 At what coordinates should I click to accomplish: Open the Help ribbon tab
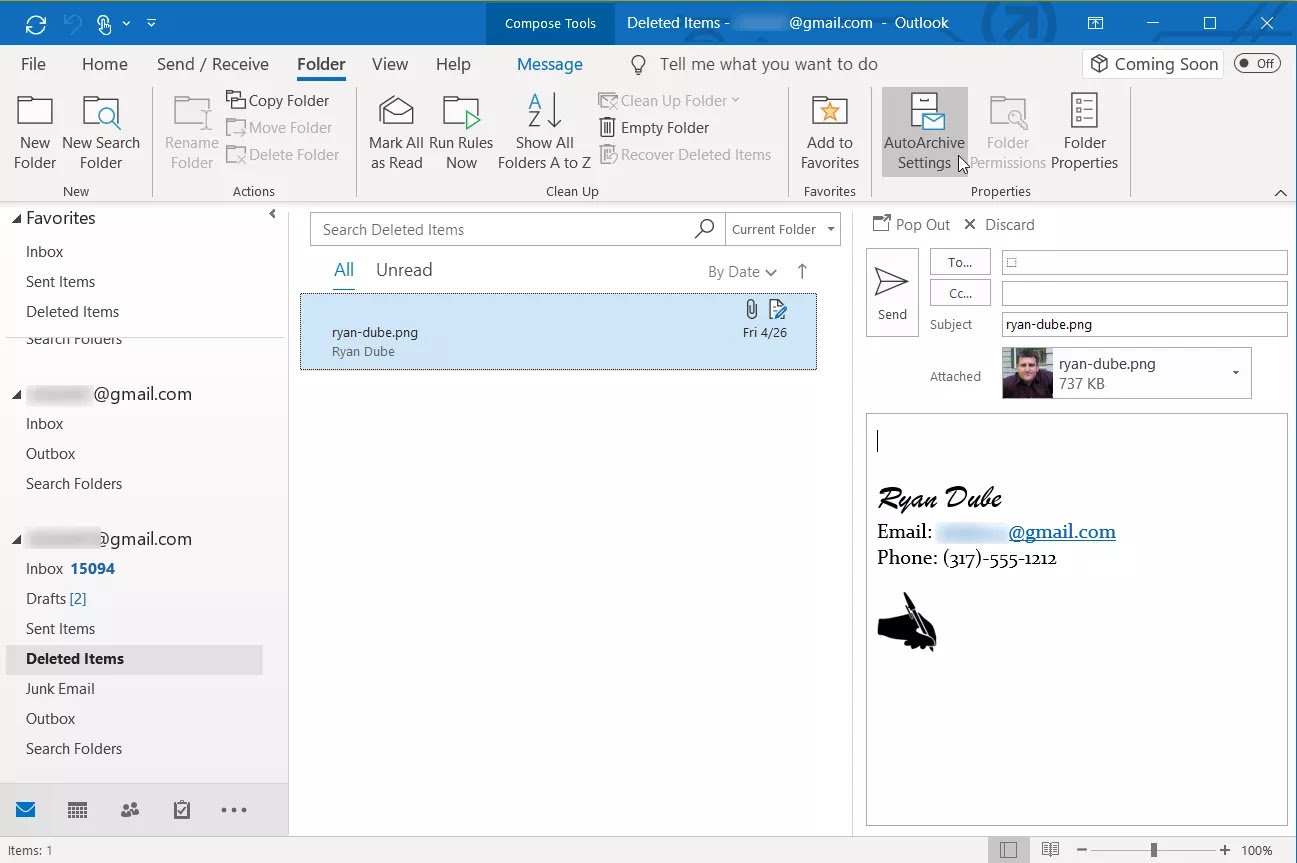point(453,64)
